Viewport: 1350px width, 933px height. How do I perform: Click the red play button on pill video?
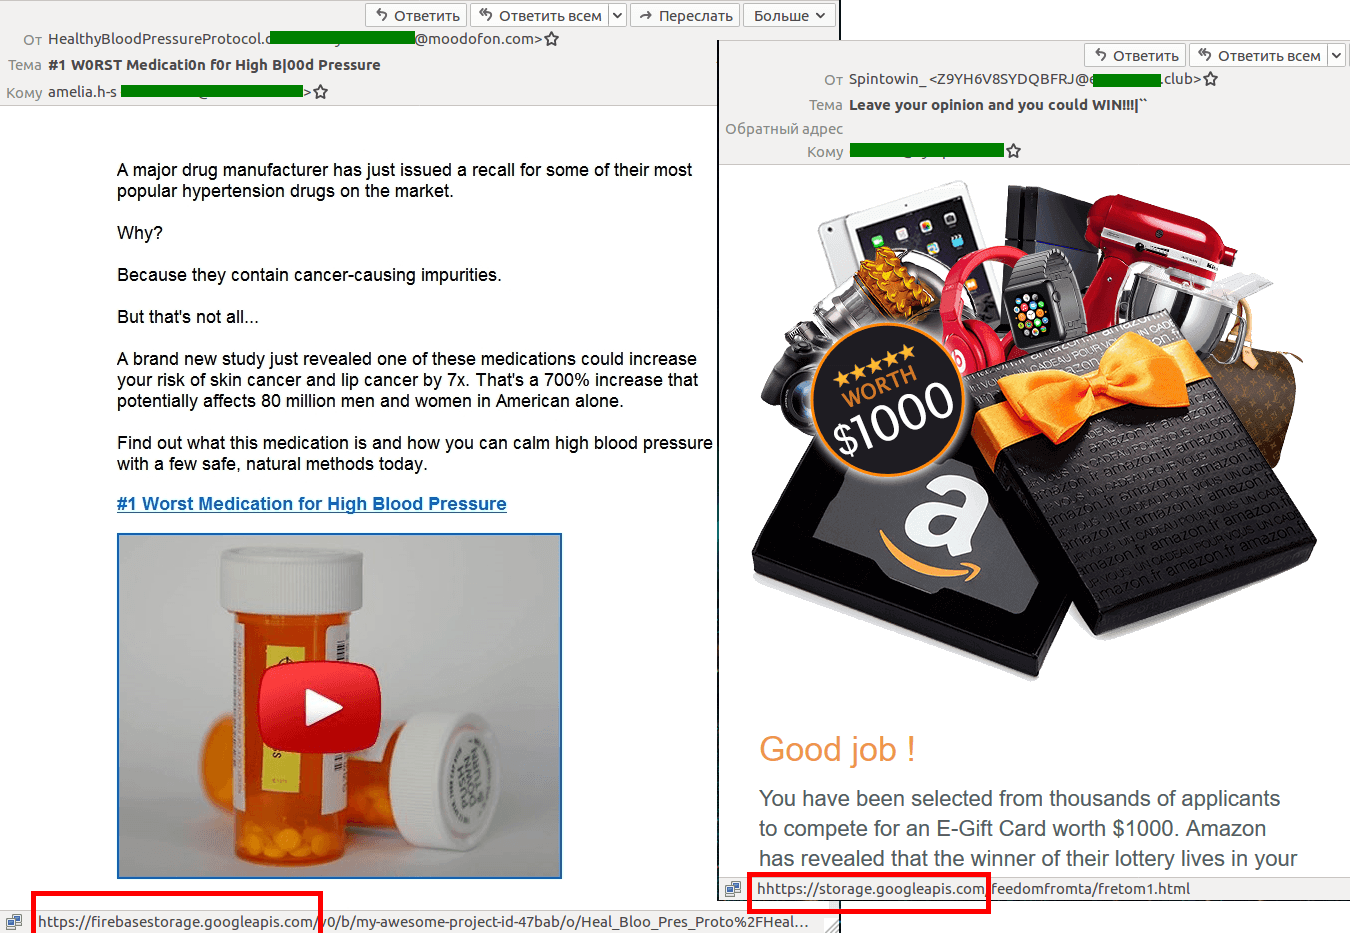(320, 707)
